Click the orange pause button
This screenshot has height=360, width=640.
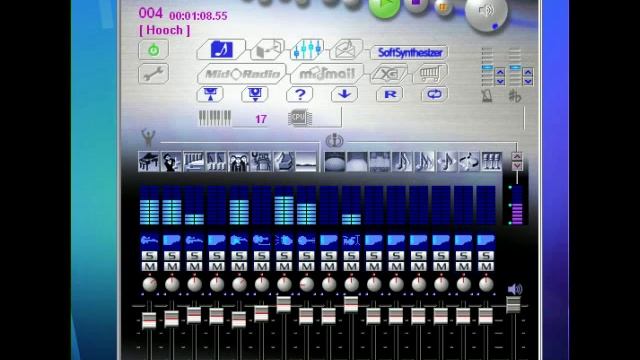pyautogui.click(x=443, y=7)
